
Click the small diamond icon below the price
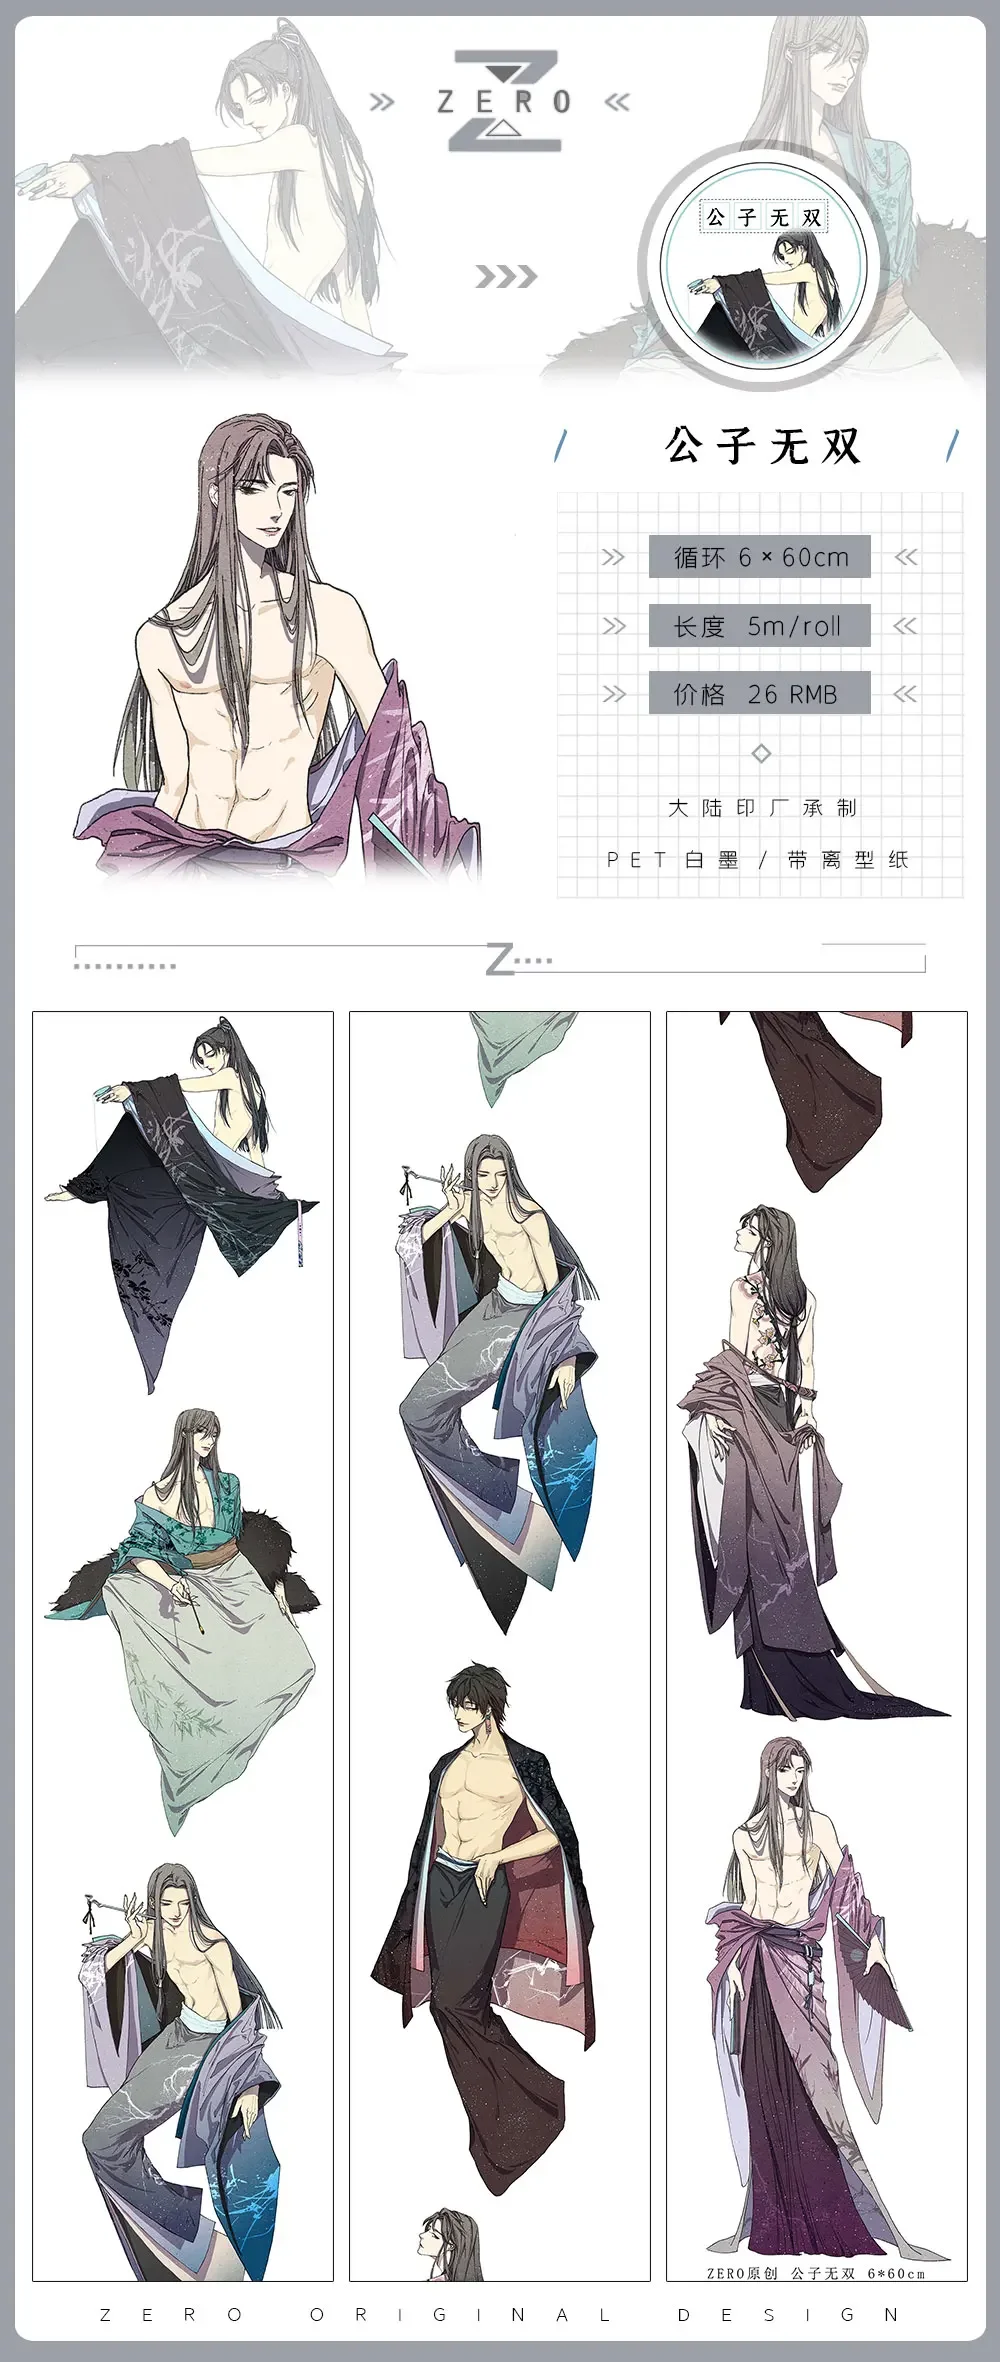click(x=761, y=753)
